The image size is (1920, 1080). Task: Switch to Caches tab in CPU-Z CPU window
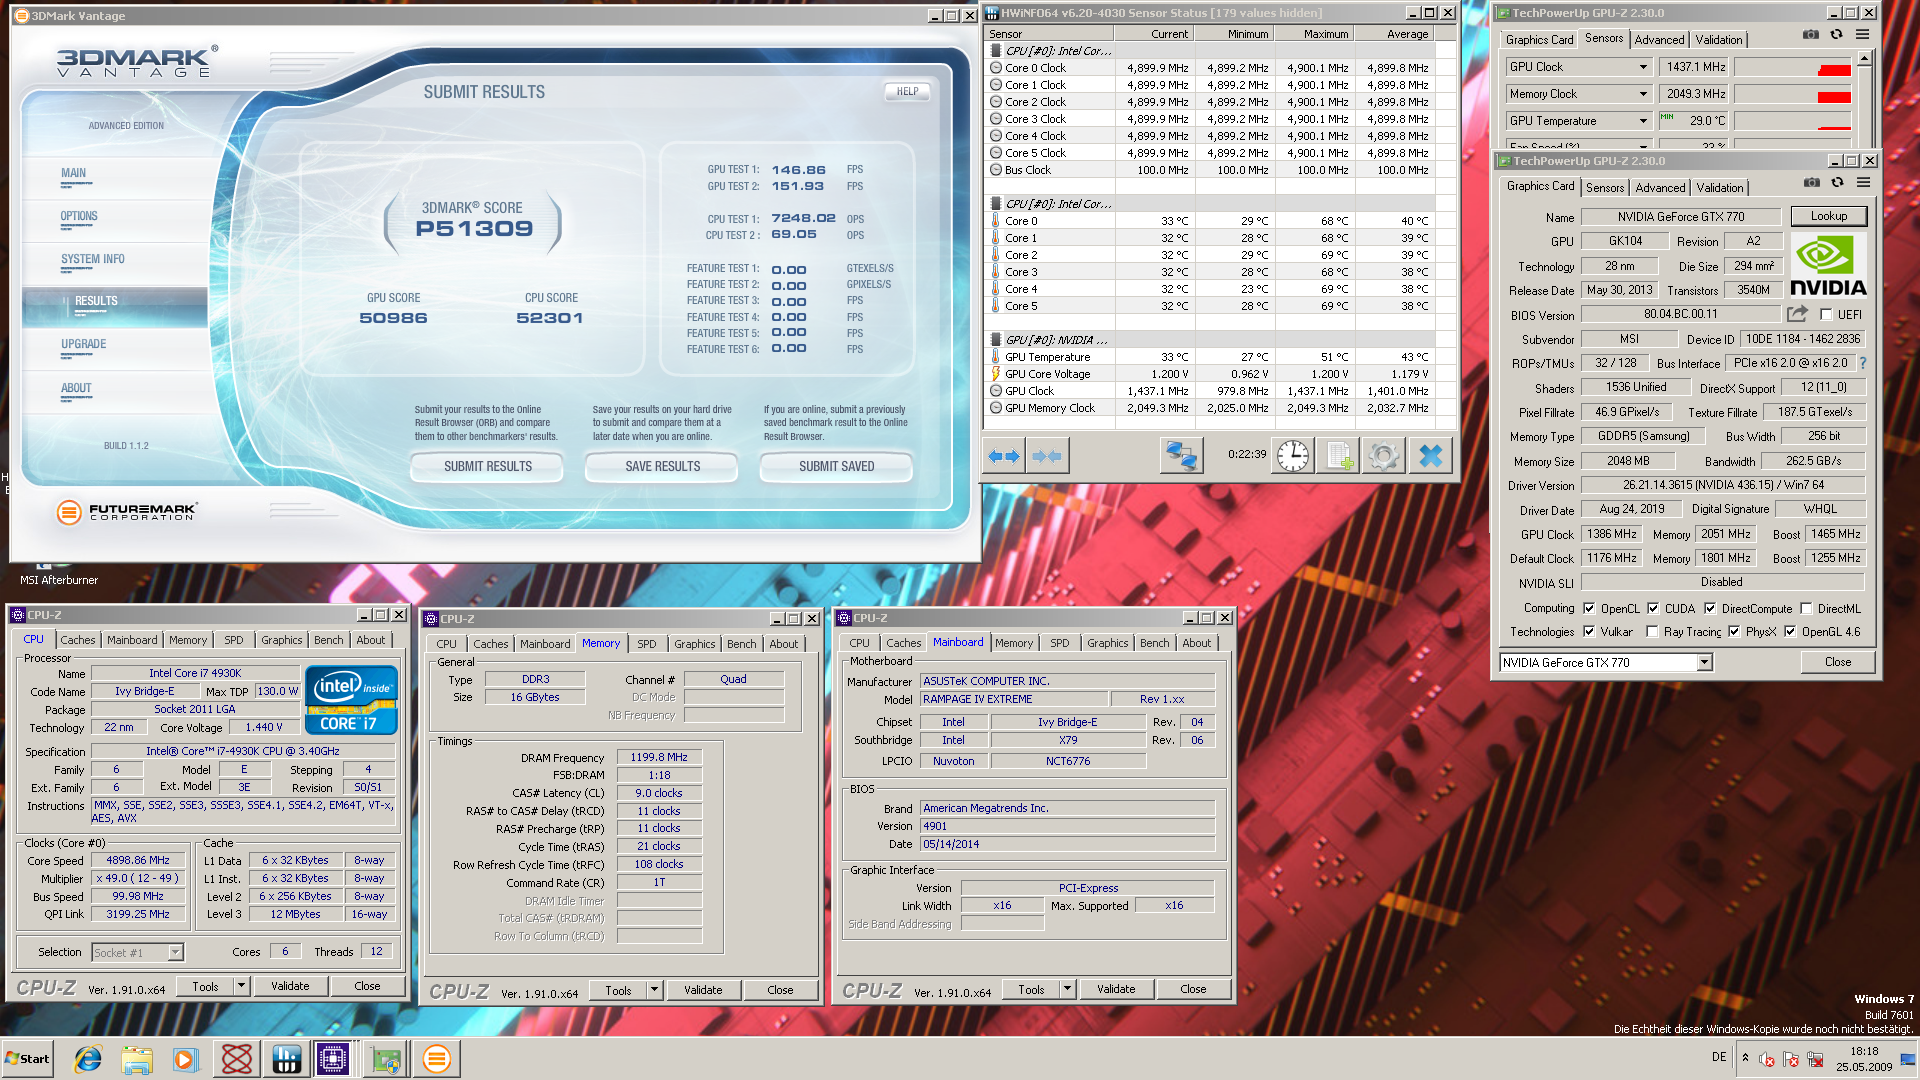[x=77, y=640]
